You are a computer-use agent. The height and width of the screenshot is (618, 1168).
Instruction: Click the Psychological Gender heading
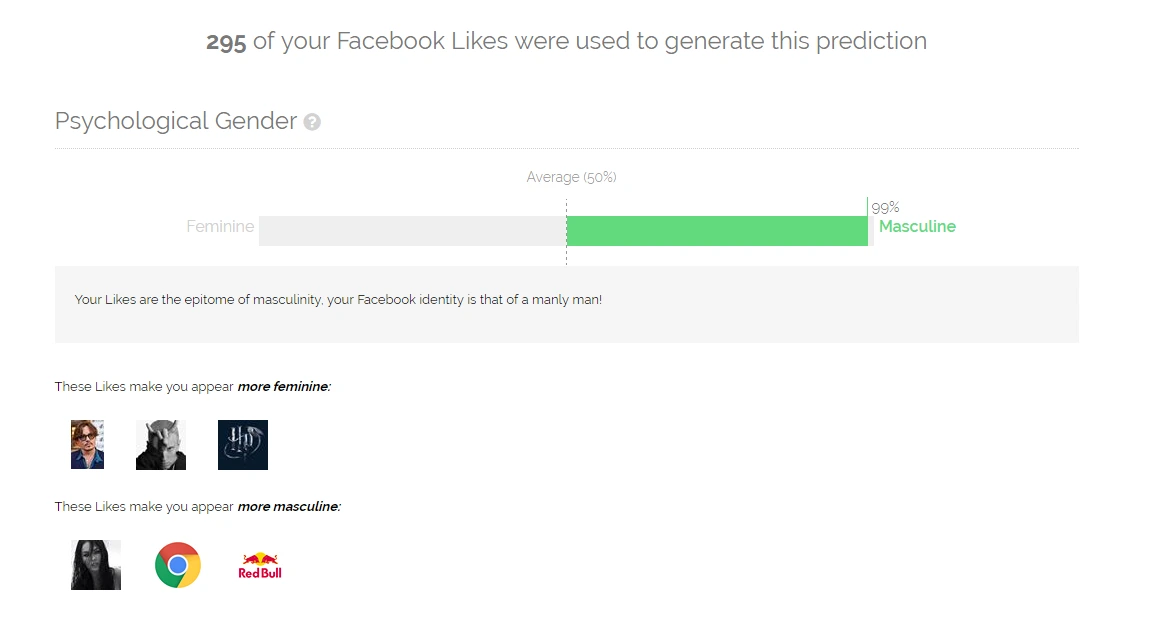coord(176,121)
